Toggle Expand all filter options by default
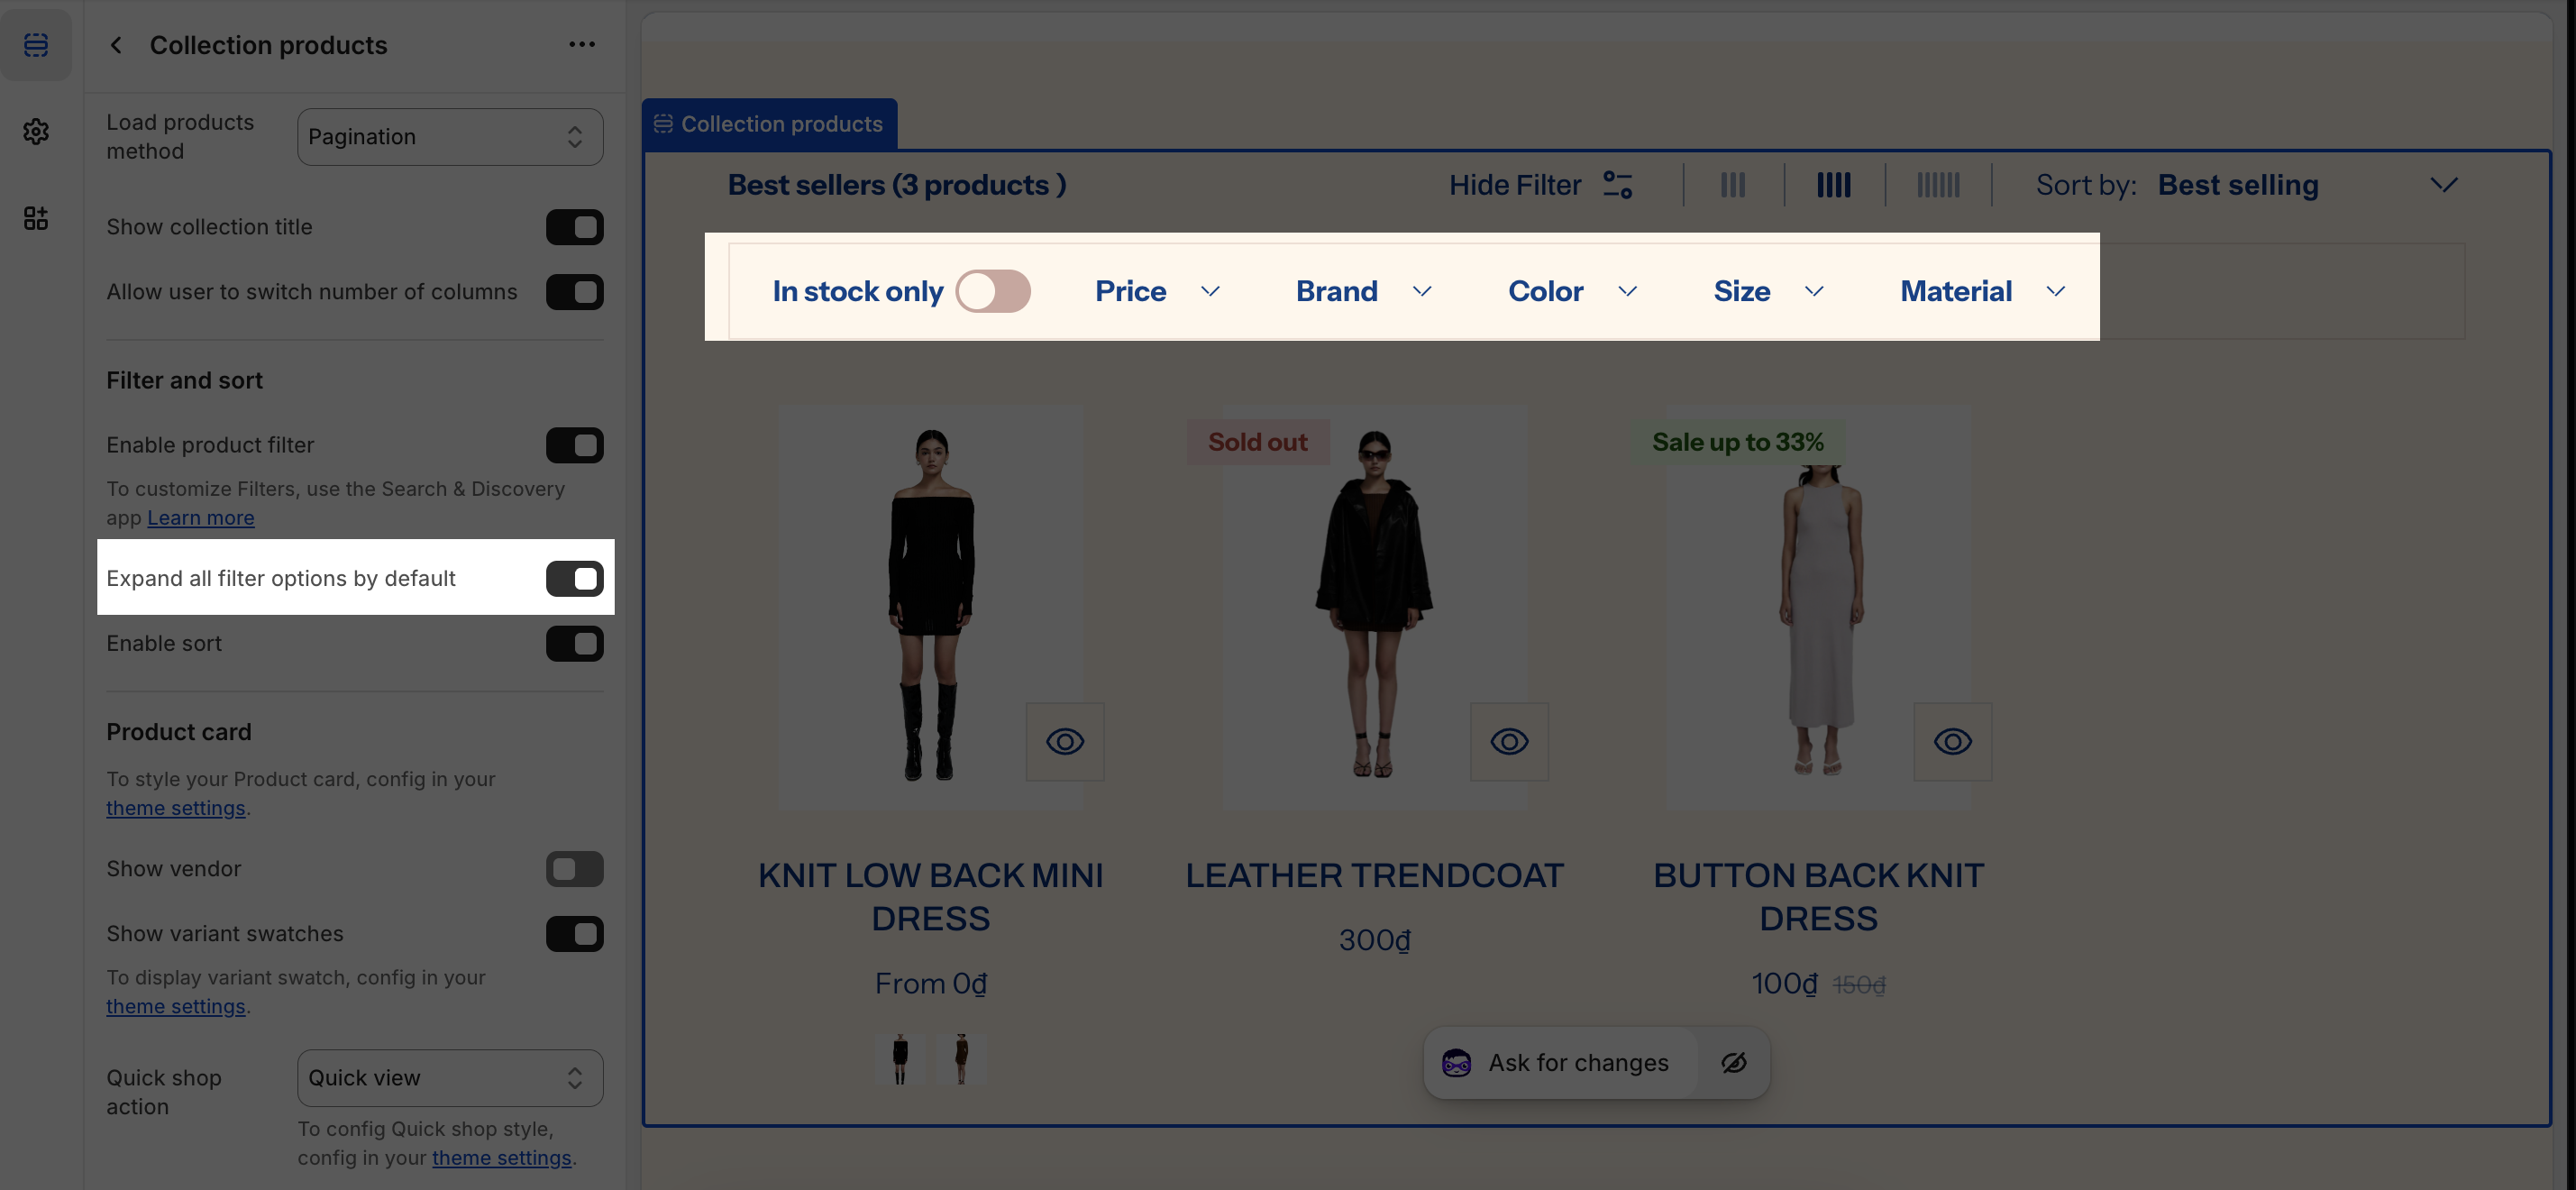Screen dimensions: 2576x1190 tap(574, 578)
